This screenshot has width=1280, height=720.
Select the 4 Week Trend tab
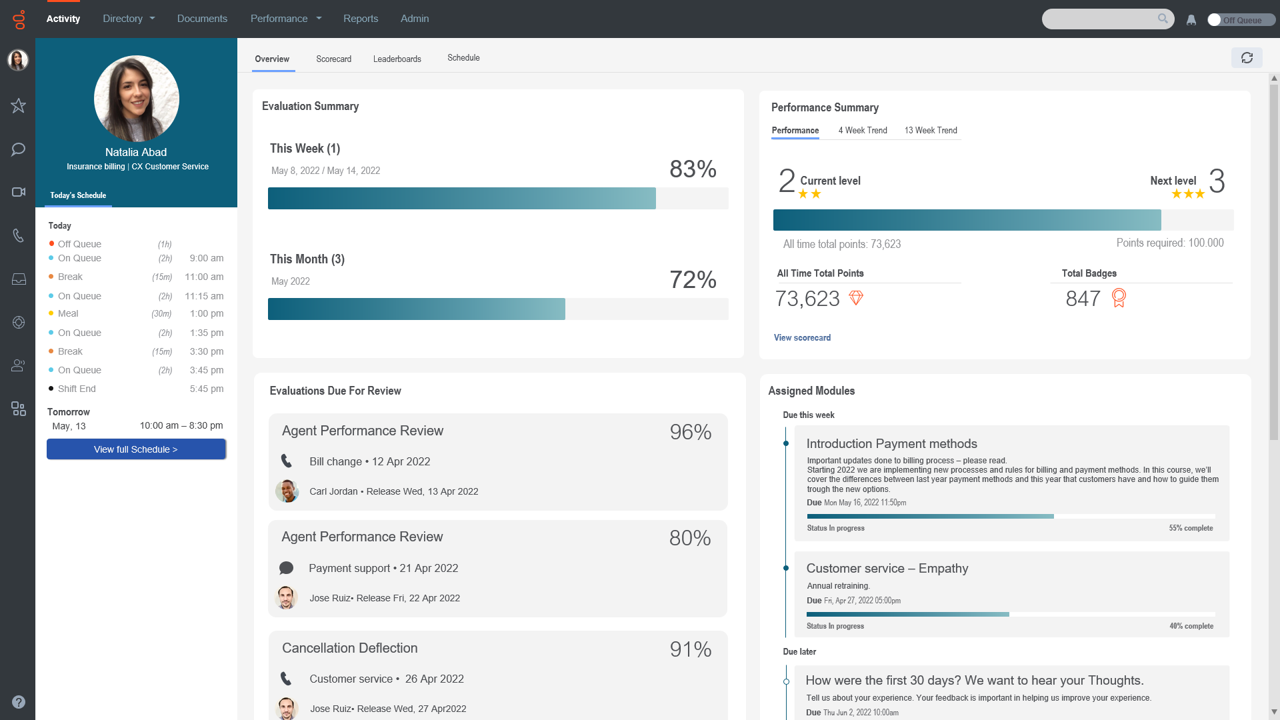pyautogui.click(x=862, y=130)
